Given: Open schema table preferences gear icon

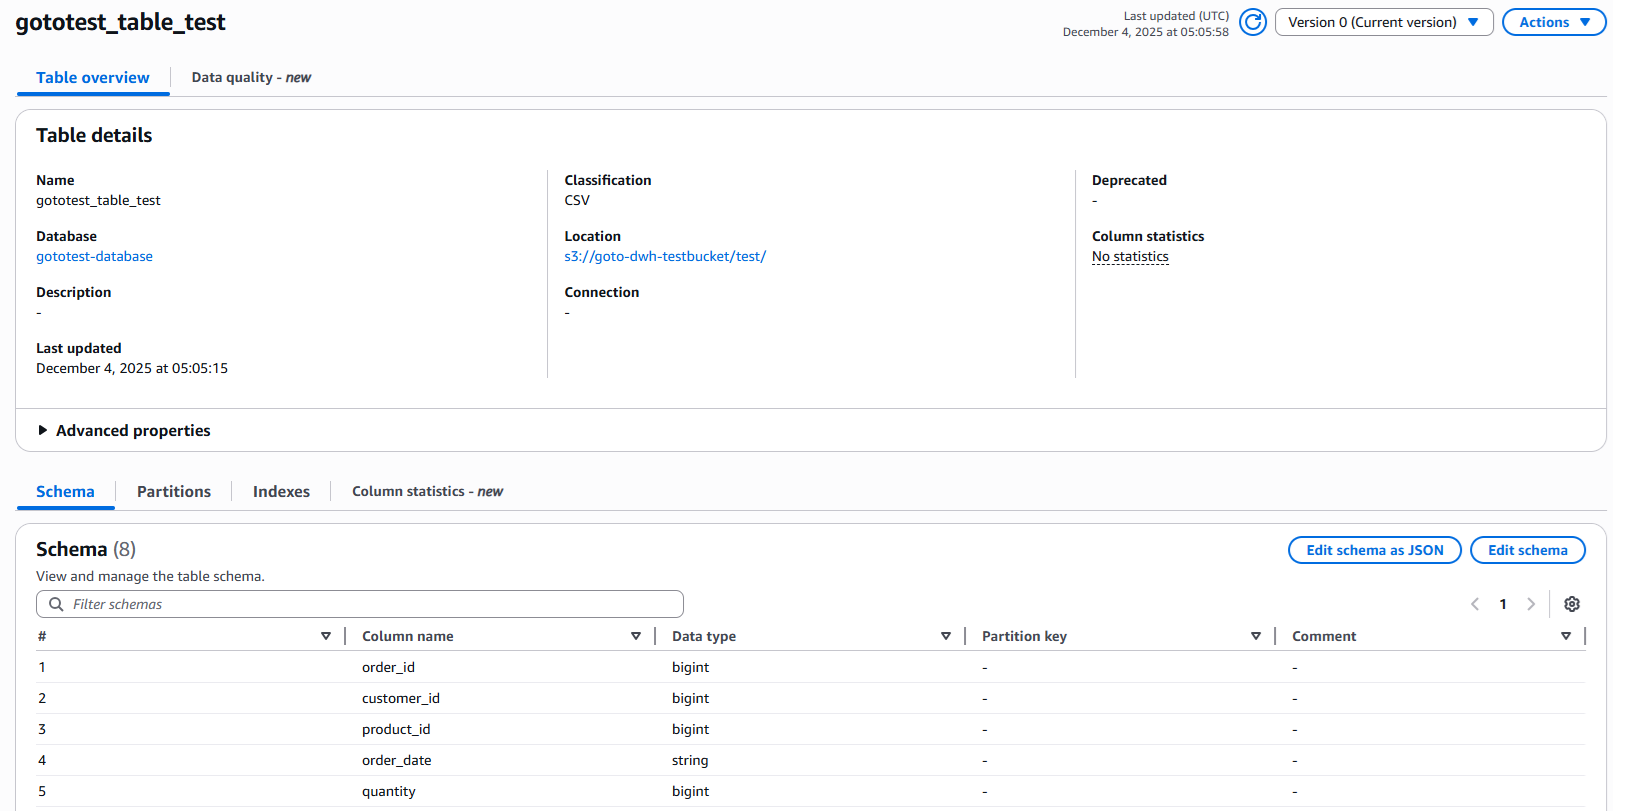Looking at the screenshot, I should pyautogui.click(x=1571, y=604).
